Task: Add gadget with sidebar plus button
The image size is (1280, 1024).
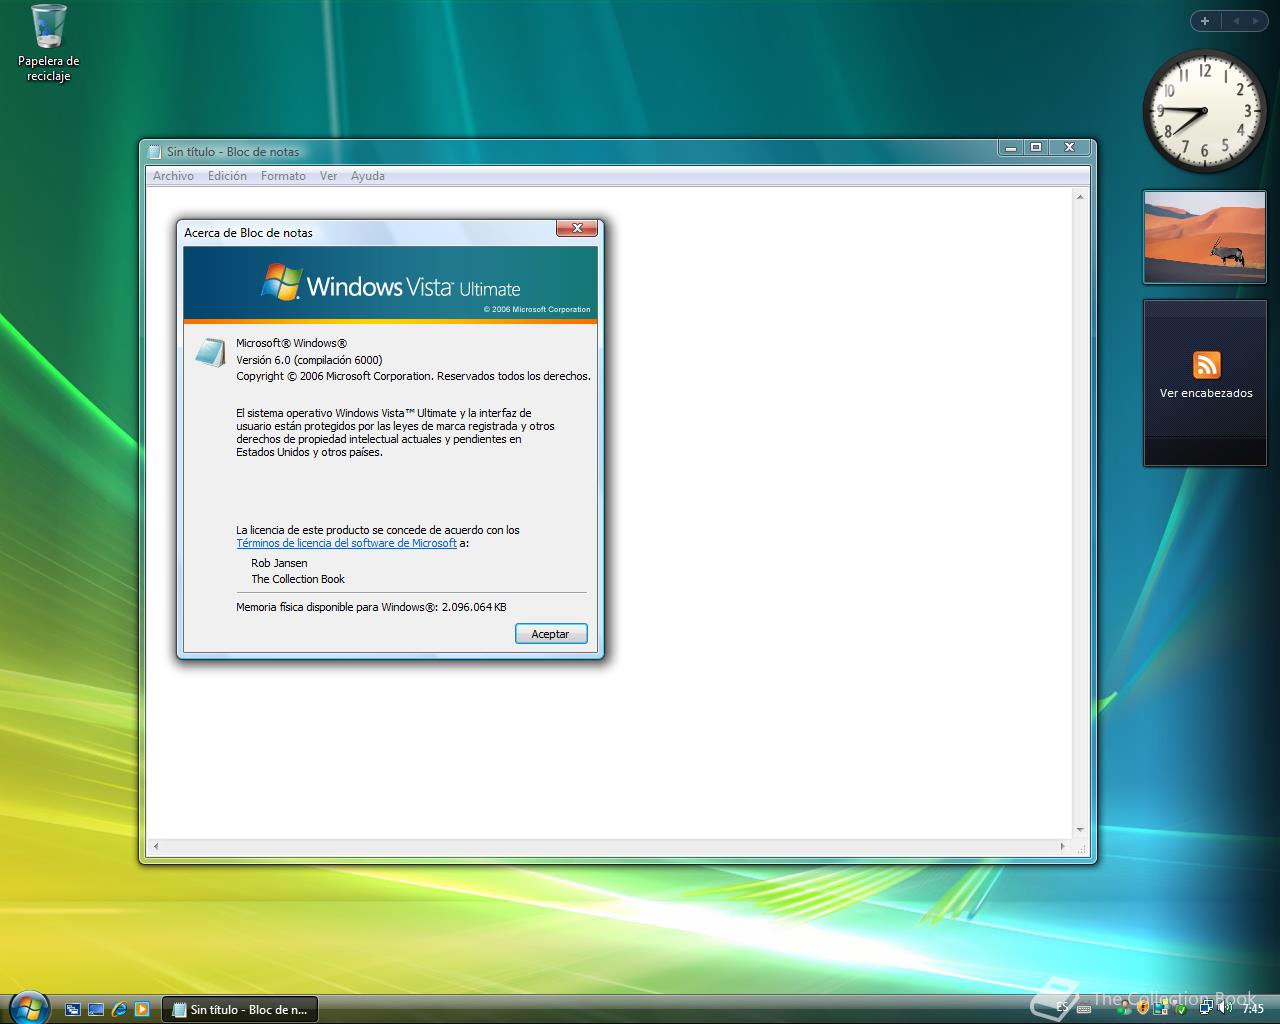Action: point(1205,20)
